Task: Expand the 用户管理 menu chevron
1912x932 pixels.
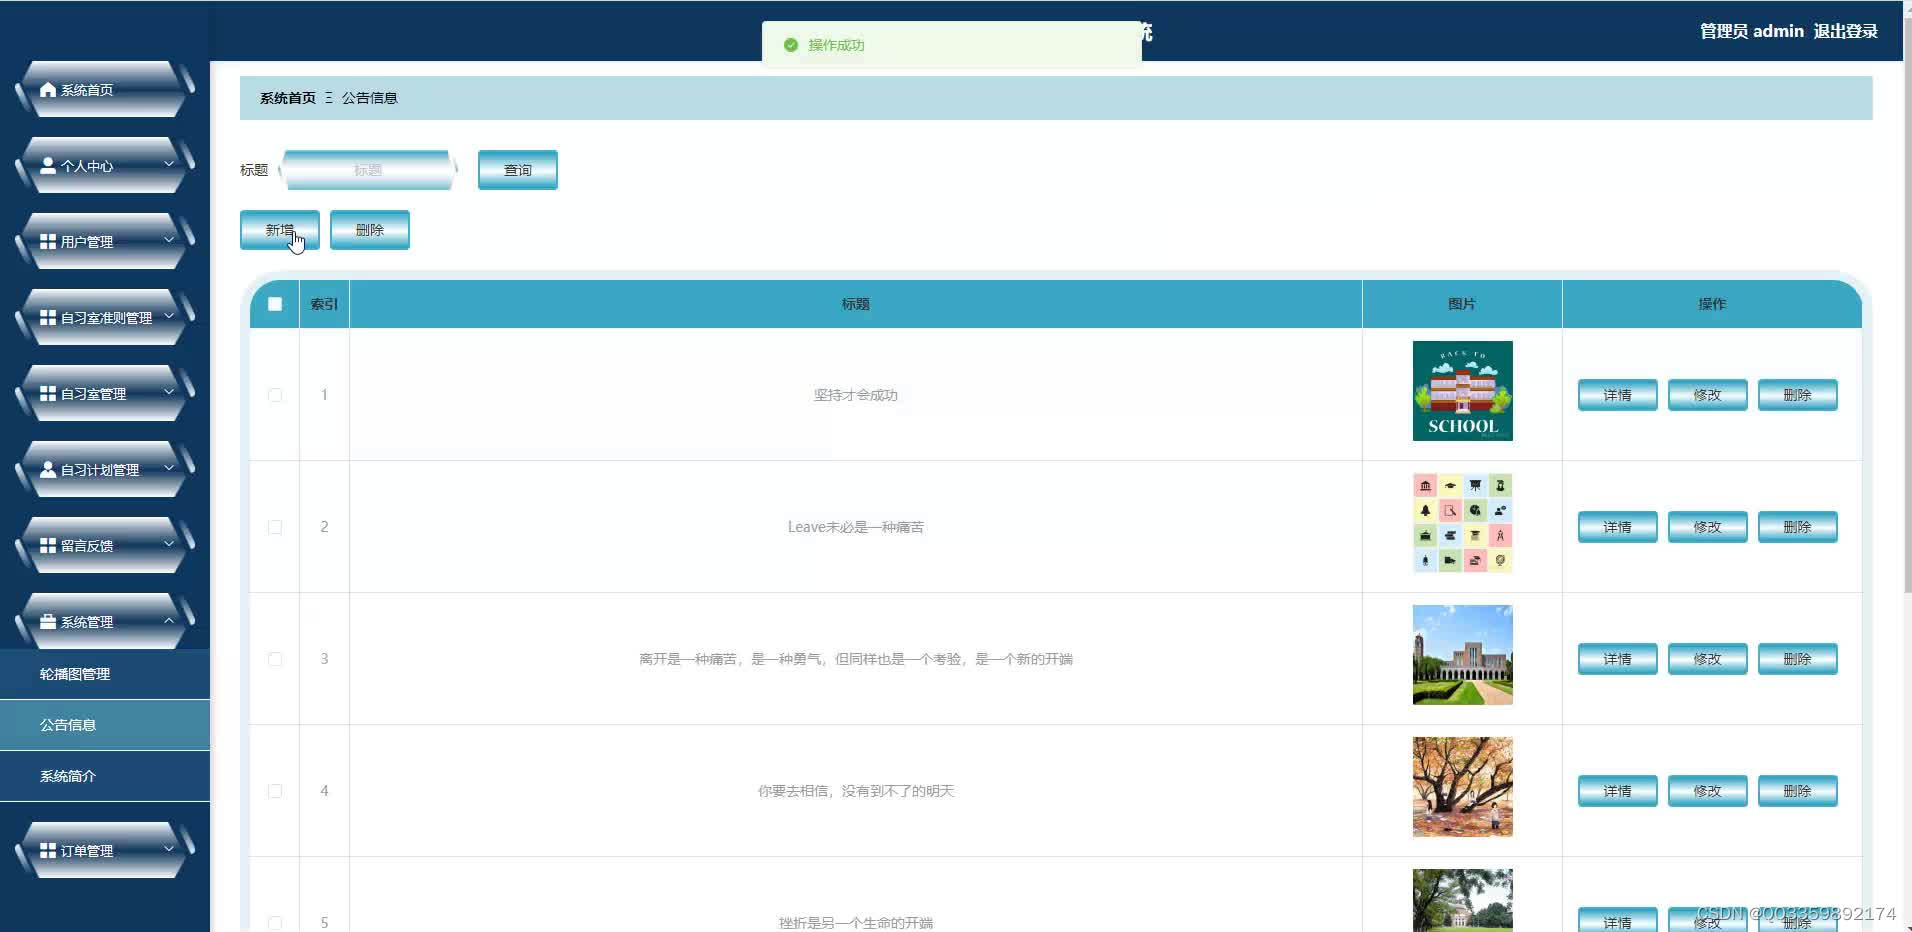Action: click(169, 240)
